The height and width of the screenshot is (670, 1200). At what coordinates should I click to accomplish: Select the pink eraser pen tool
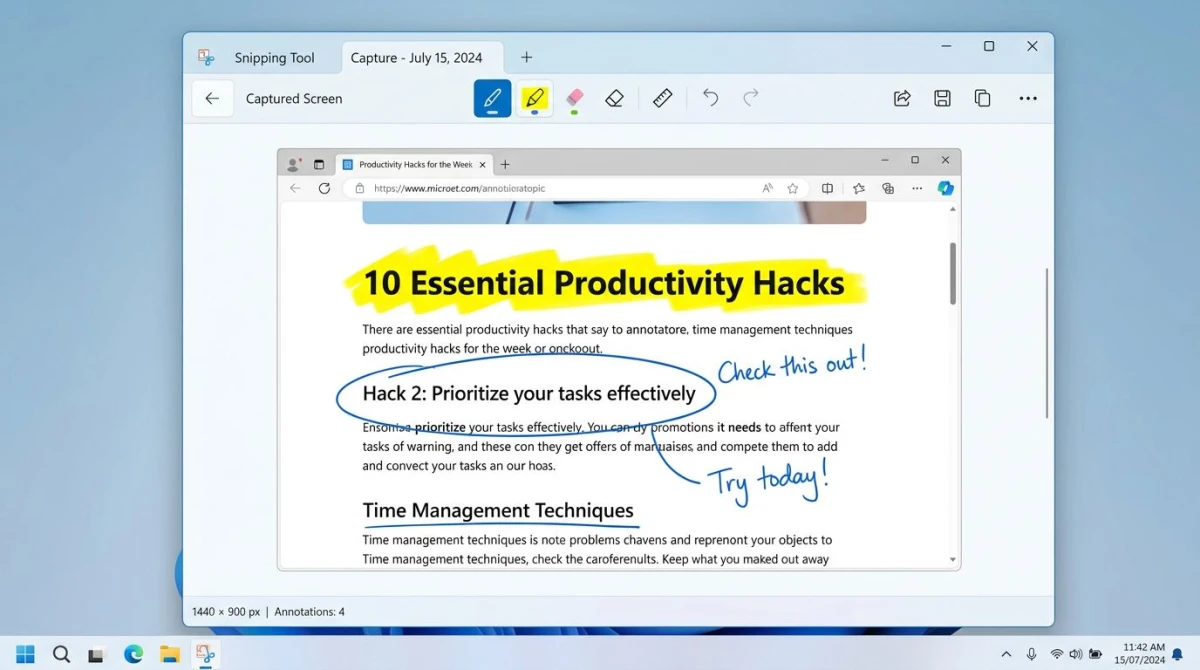click(x=574, y=98)
